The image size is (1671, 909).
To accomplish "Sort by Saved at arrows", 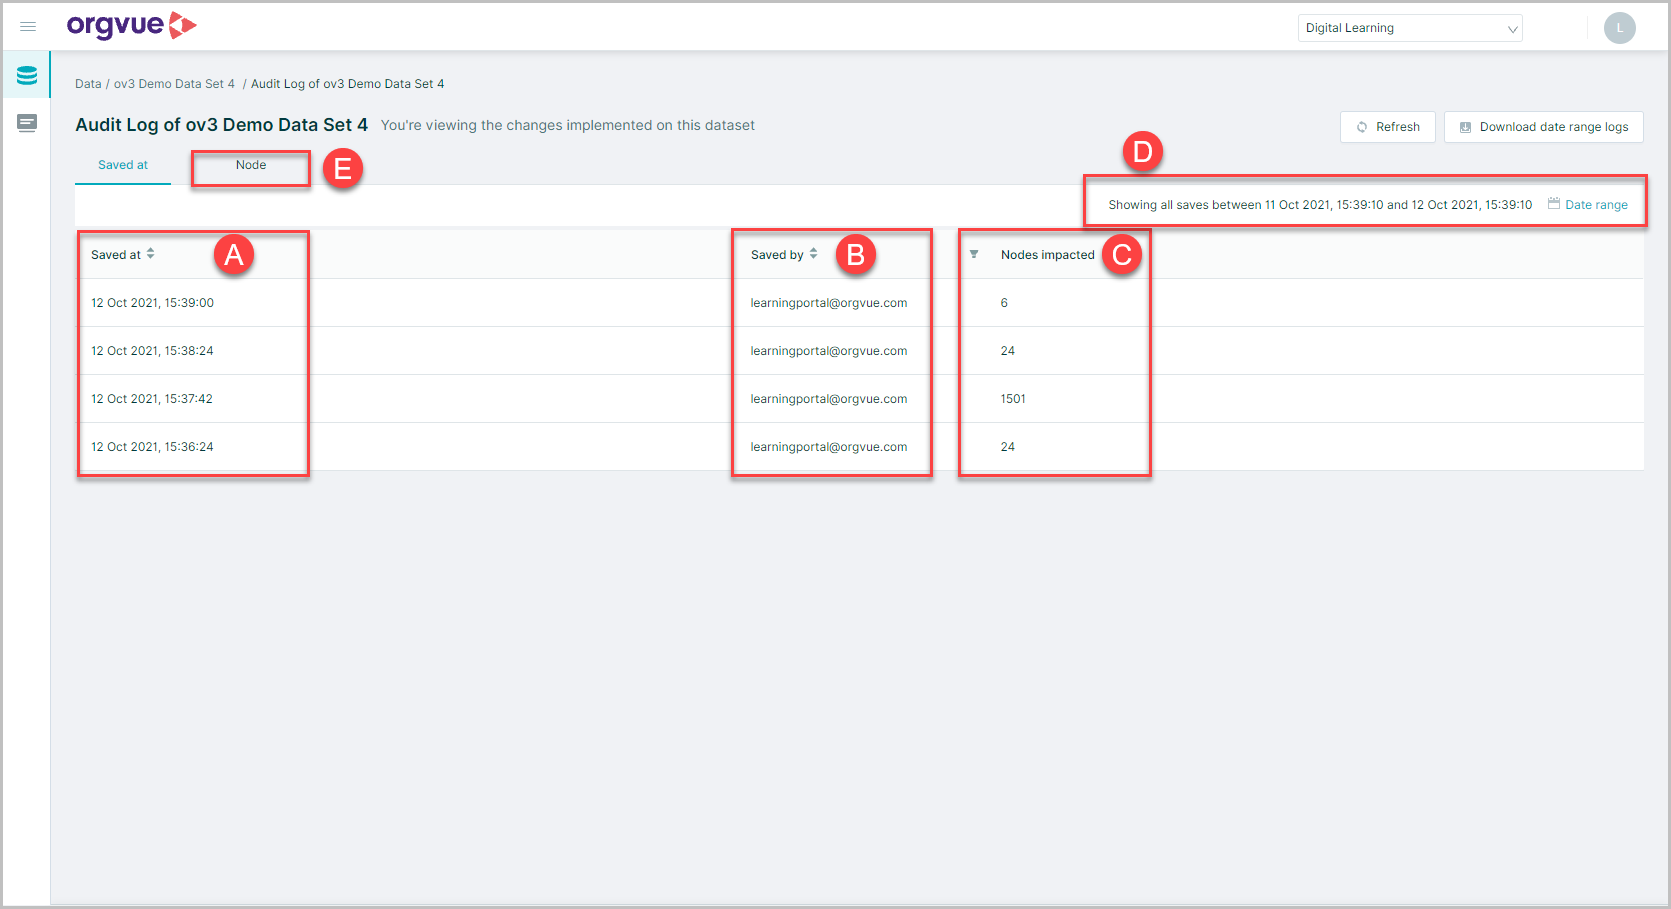I will (151, 254).
